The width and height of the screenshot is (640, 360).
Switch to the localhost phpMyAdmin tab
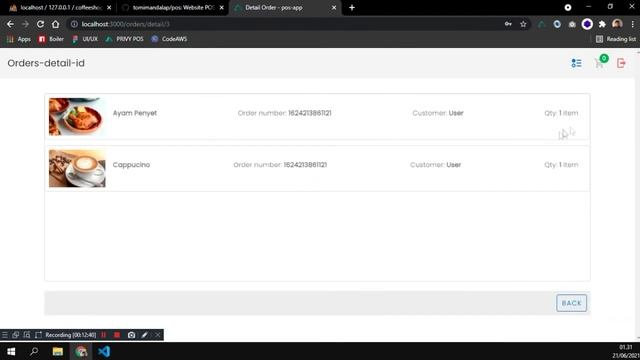59,7
